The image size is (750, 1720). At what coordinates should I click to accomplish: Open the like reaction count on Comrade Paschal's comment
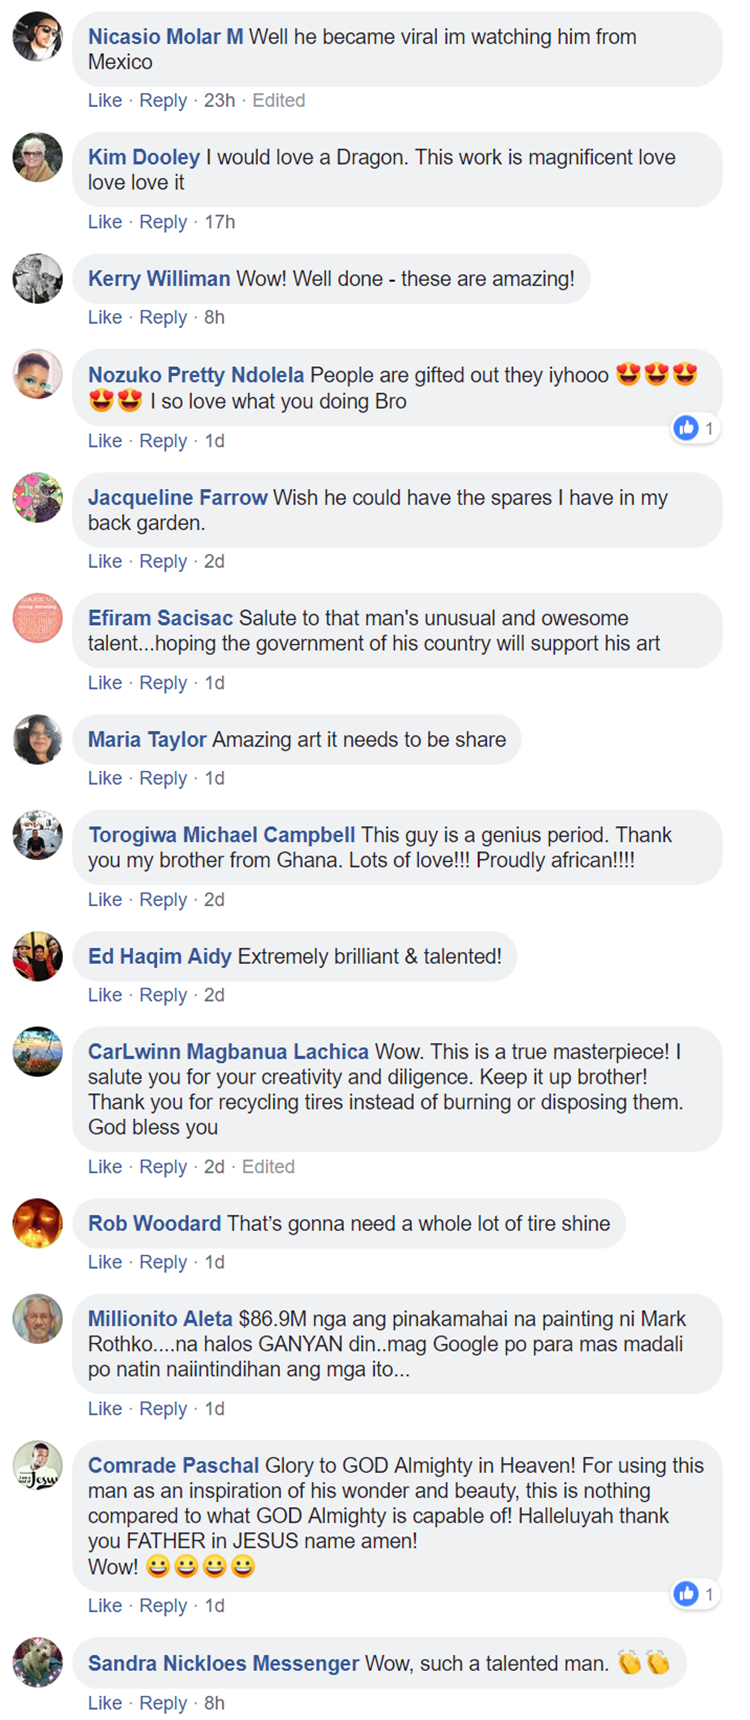(696, 1594)
